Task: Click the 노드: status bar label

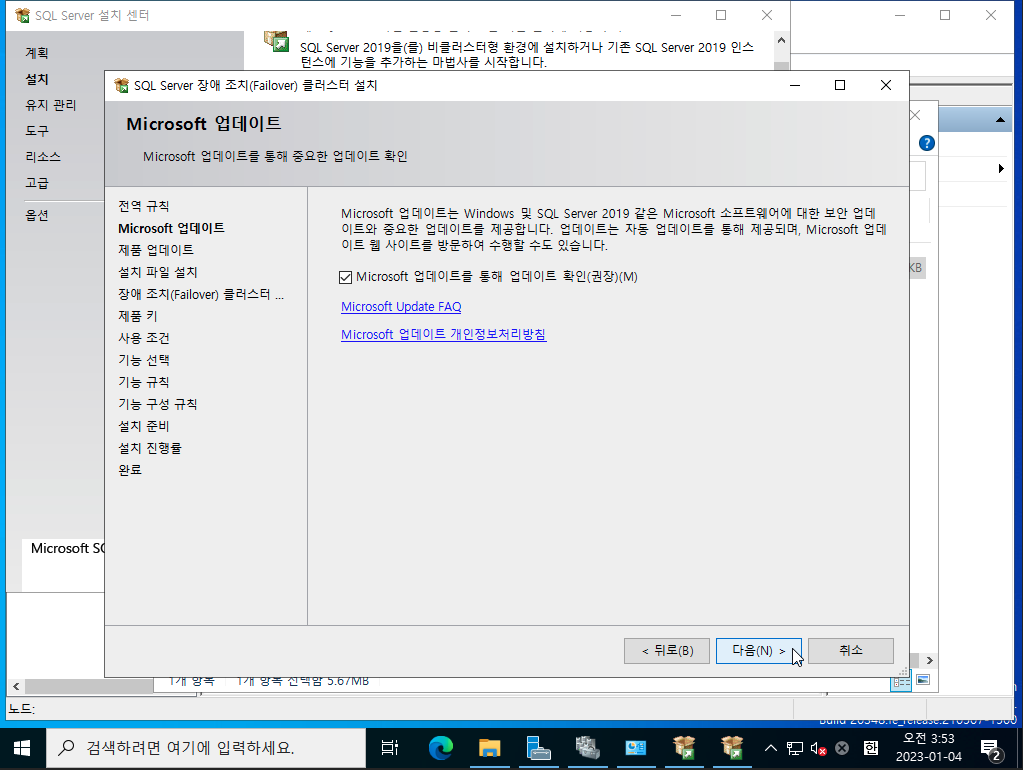Action: pyautogui.click(x=22, y=709)
